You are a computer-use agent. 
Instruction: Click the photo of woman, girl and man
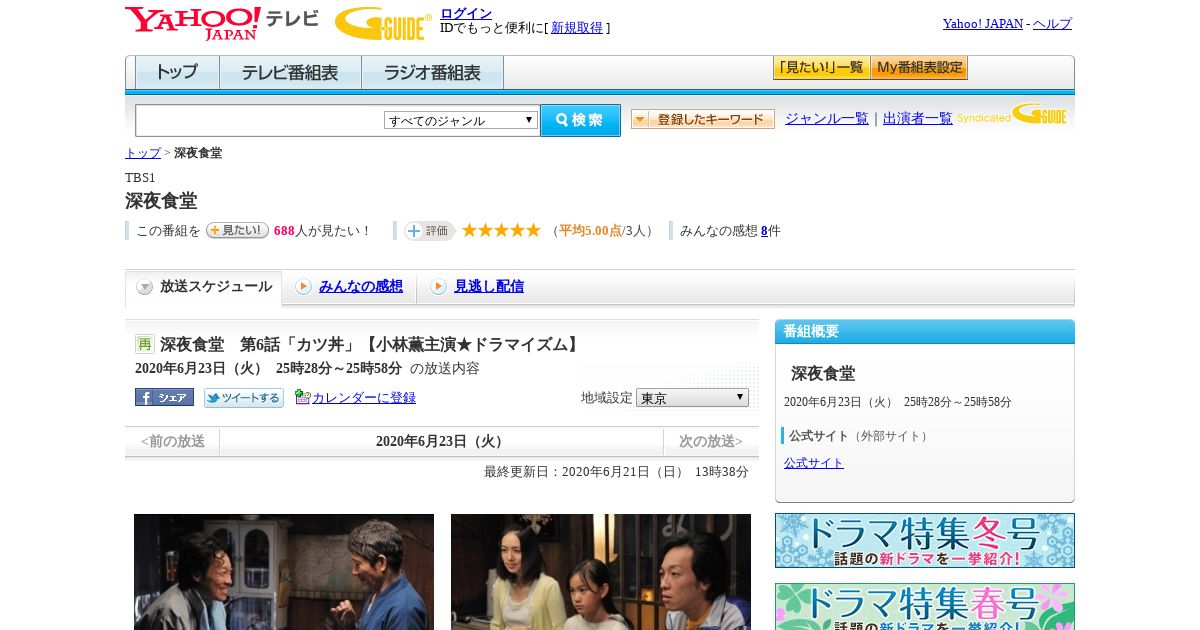601,572
